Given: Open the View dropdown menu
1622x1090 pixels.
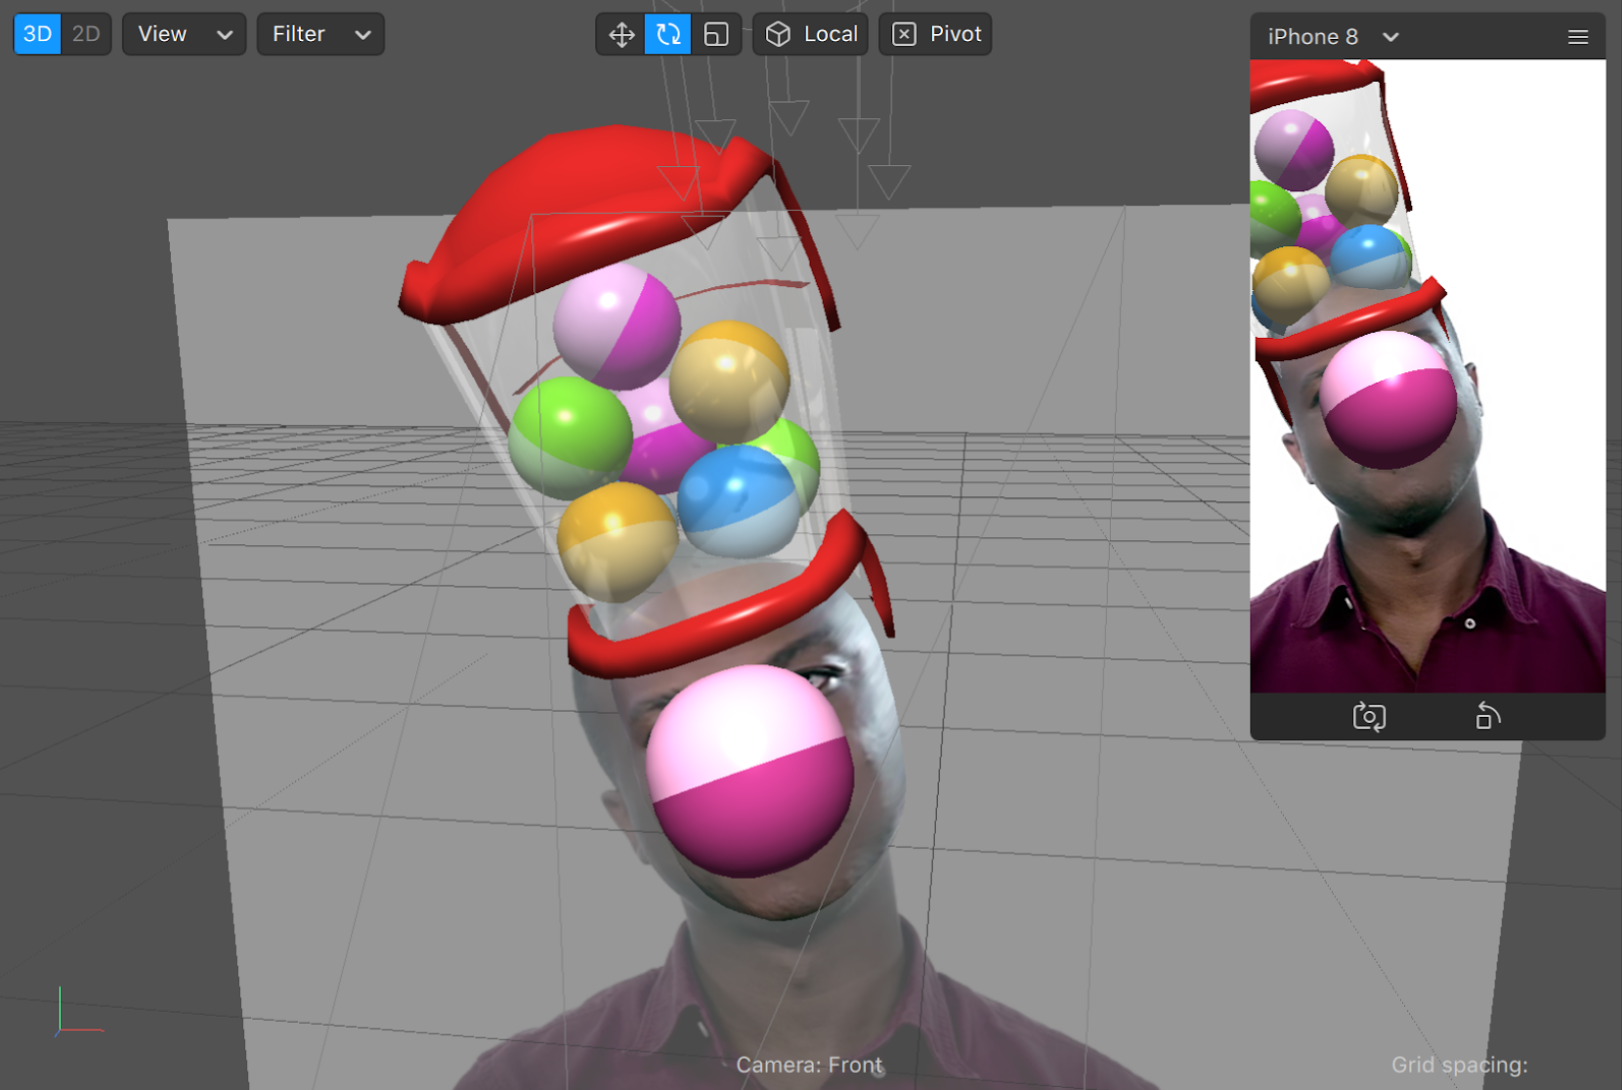Looking at the screenshot, I should click(x=184, y=34).
